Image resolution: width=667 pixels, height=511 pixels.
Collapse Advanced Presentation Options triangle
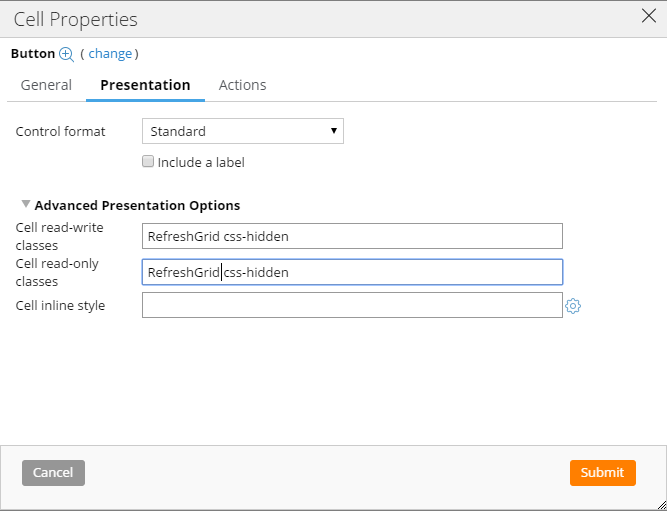[26, 205]
